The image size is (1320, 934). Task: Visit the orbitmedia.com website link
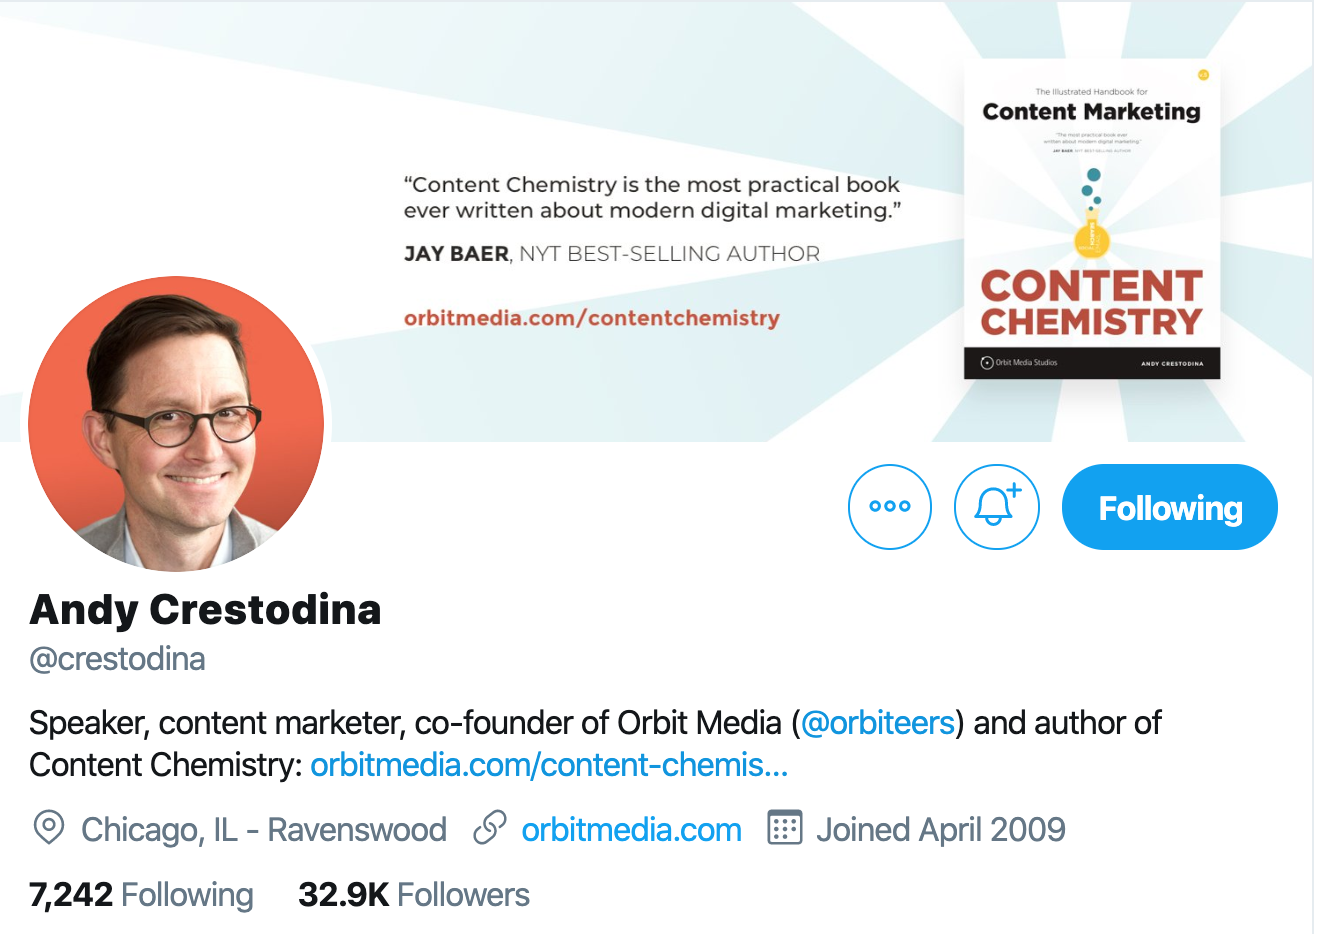pos(630,829)
